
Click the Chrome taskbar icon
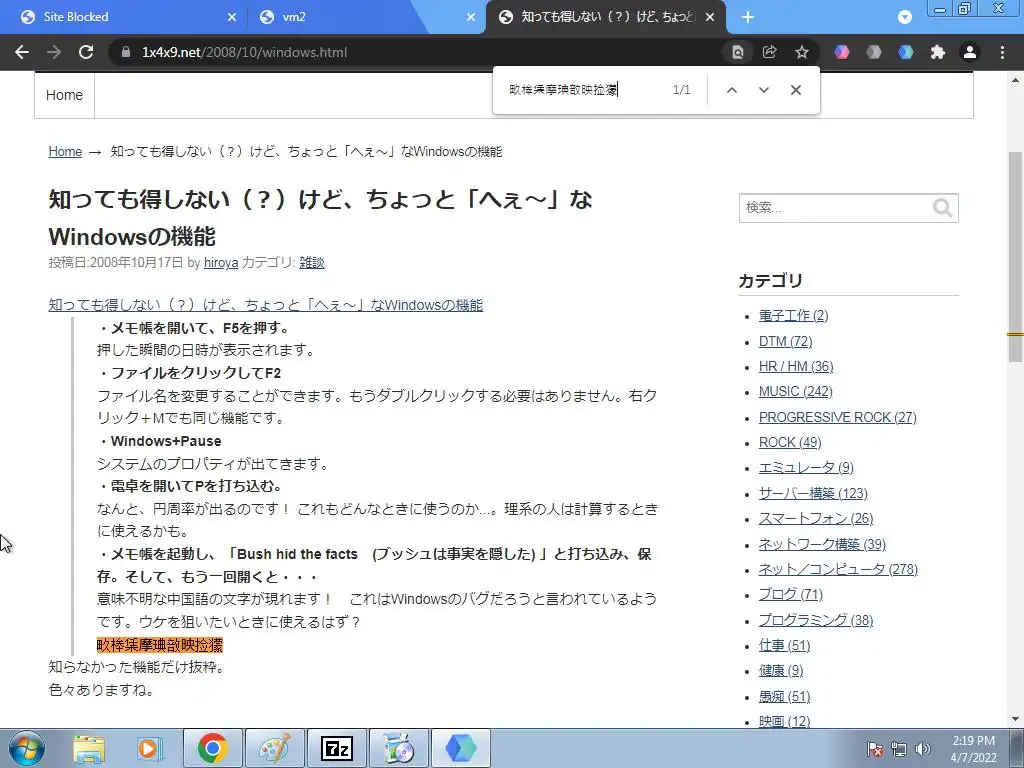[212, 748]
